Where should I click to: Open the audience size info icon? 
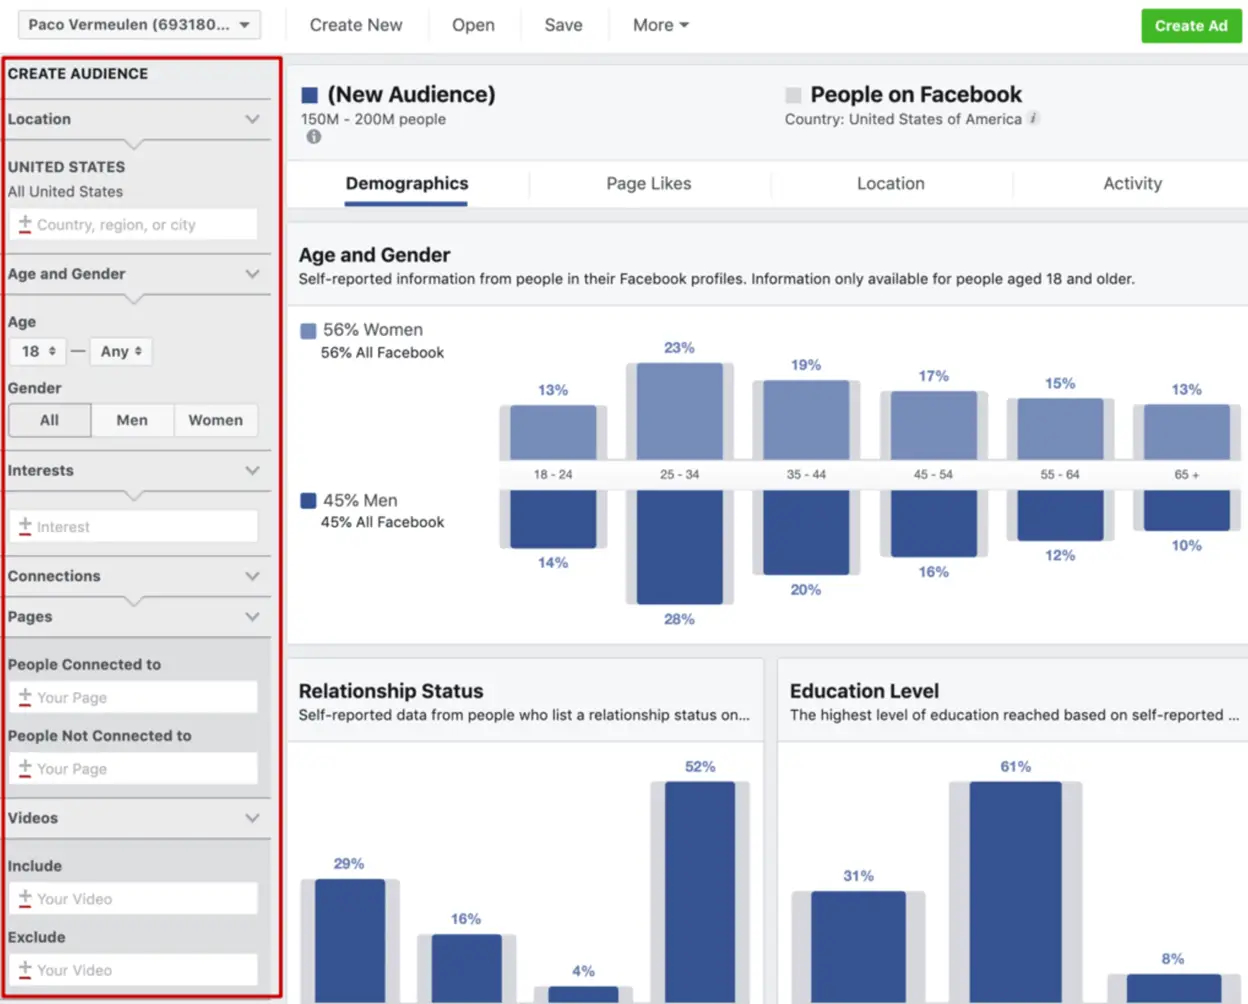click(313, 136)
